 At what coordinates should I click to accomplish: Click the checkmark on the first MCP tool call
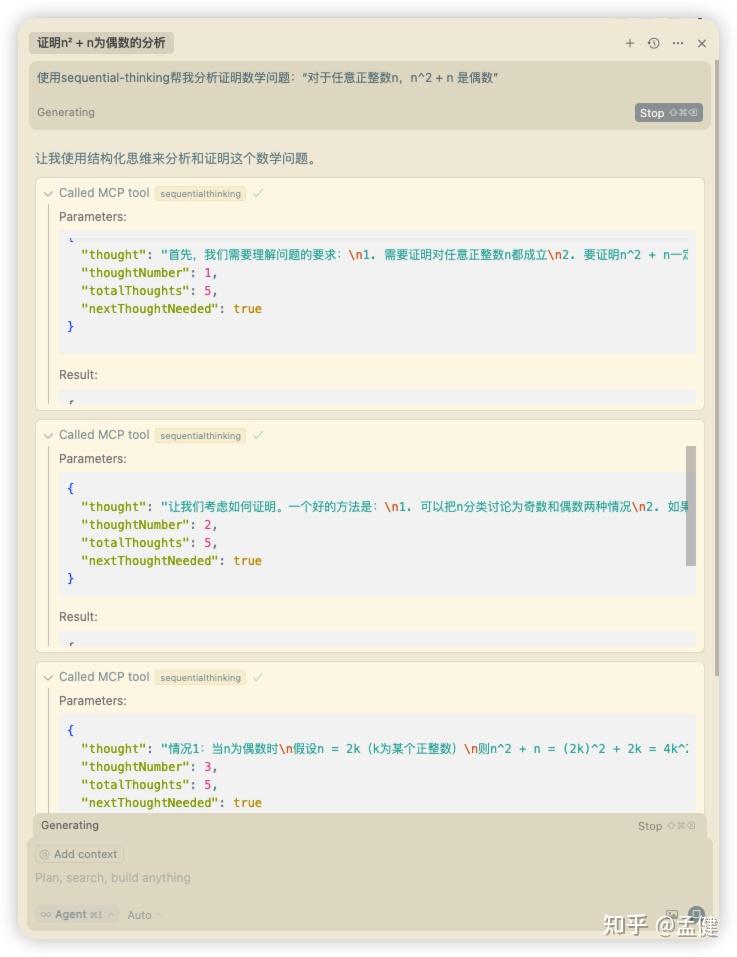pos(258,193)
